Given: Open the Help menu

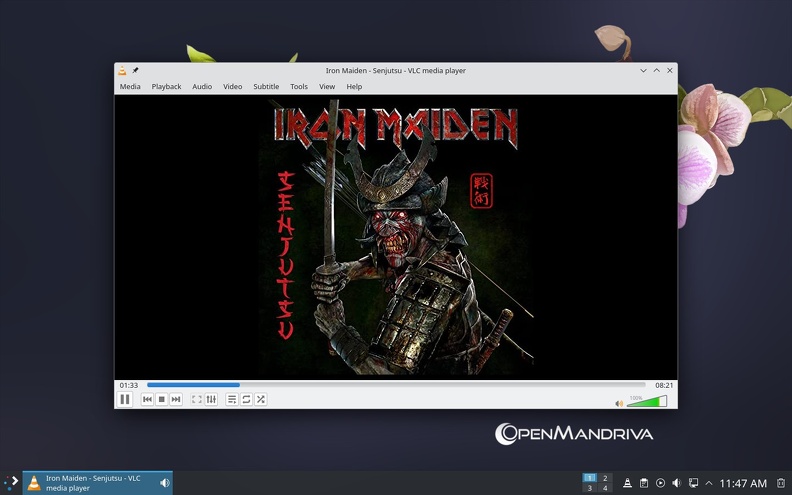Looking at the screenshot, I should pos(354,86).
